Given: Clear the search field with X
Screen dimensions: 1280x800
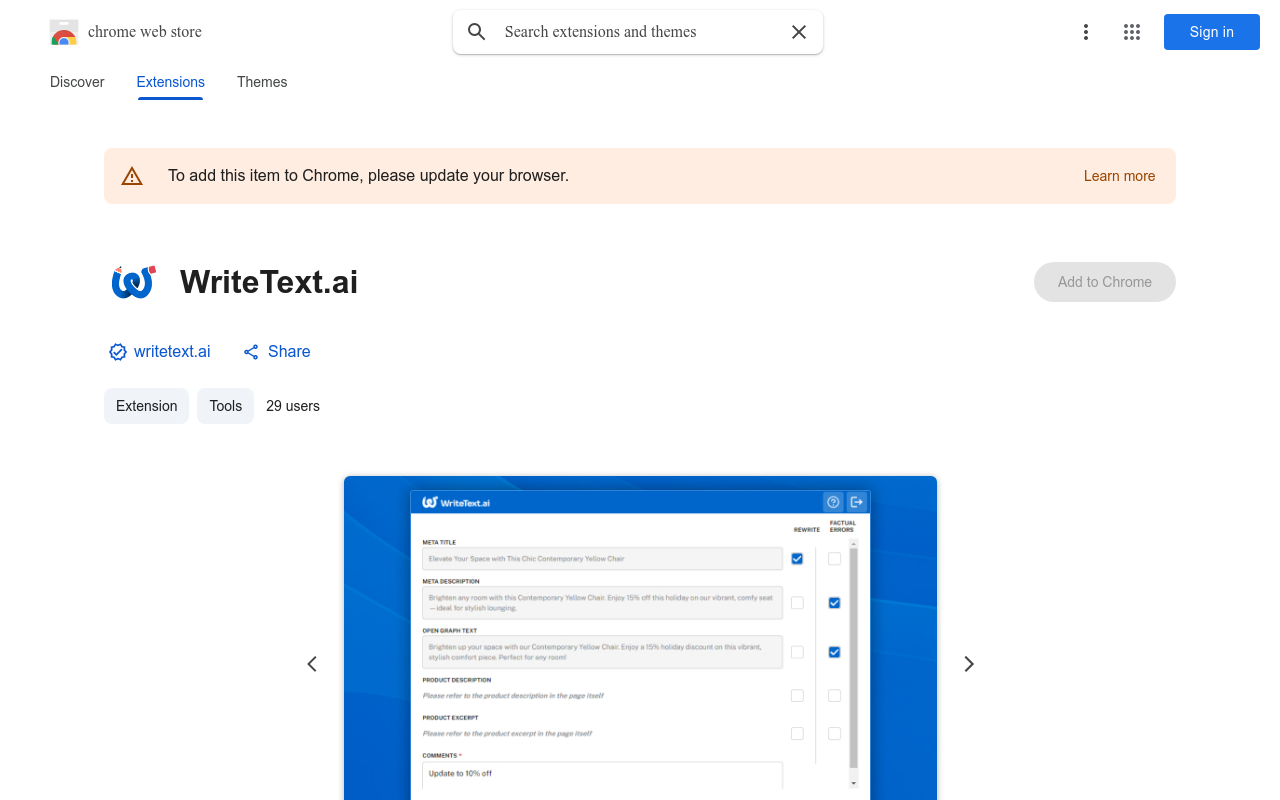Looking at the screenshot, I should (799, 32).
